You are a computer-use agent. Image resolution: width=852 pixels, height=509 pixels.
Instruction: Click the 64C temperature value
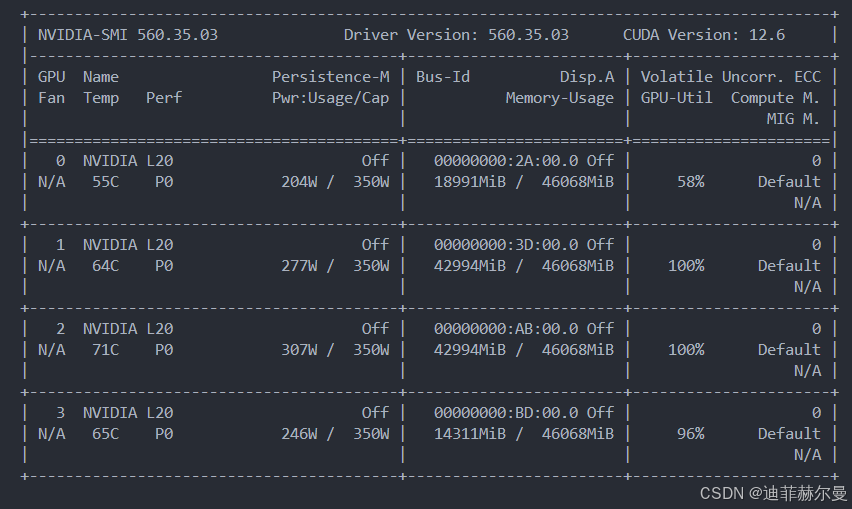click(x=105, y=266)
